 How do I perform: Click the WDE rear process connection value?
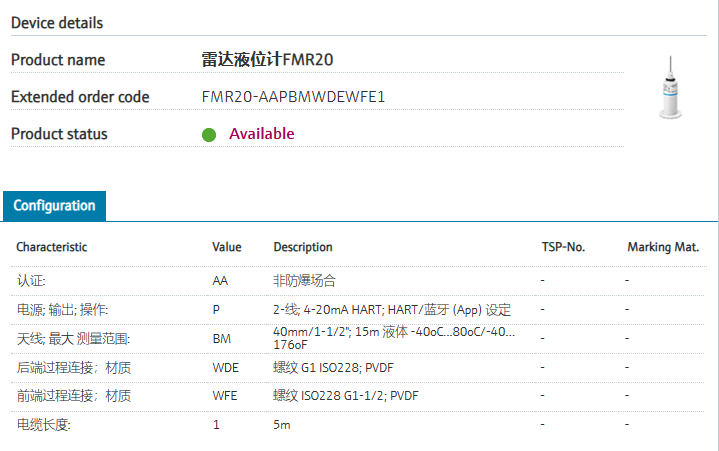point(225,368)
